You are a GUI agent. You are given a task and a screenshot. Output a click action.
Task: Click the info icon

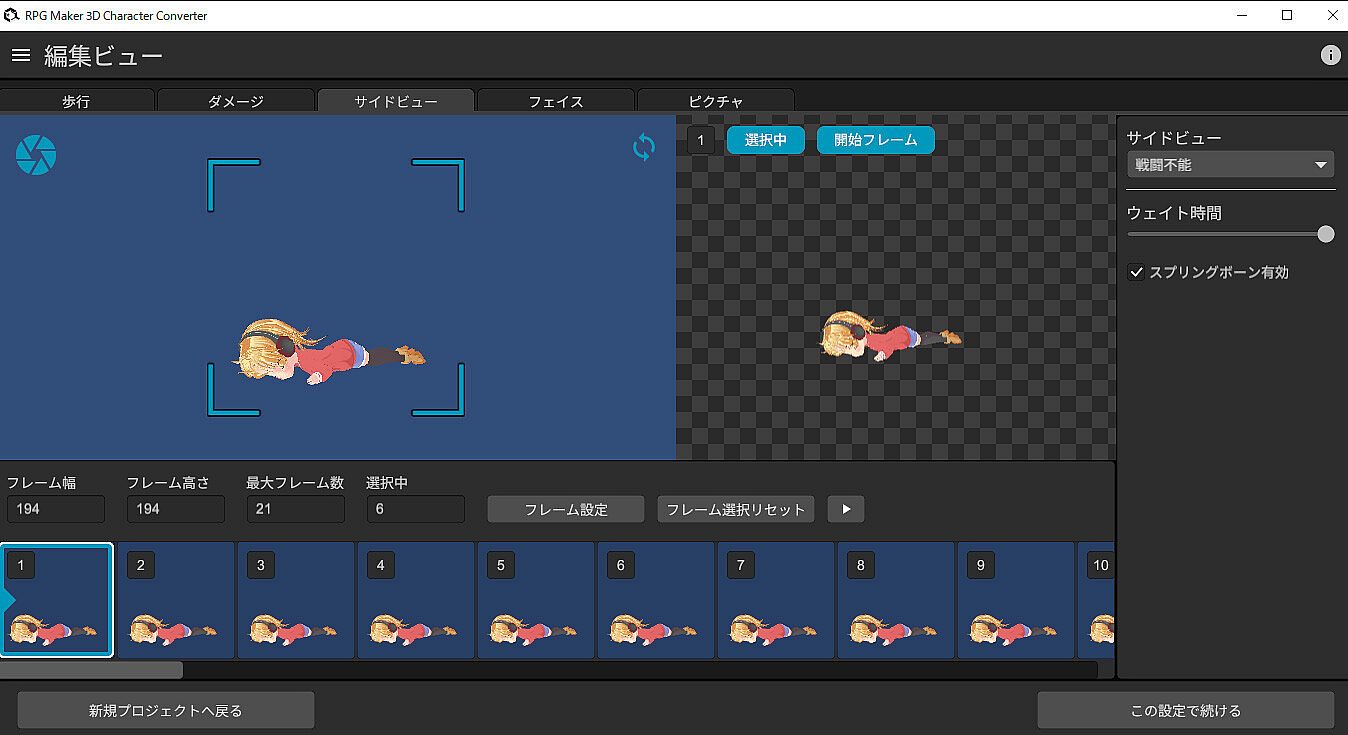pos(1330,55)
